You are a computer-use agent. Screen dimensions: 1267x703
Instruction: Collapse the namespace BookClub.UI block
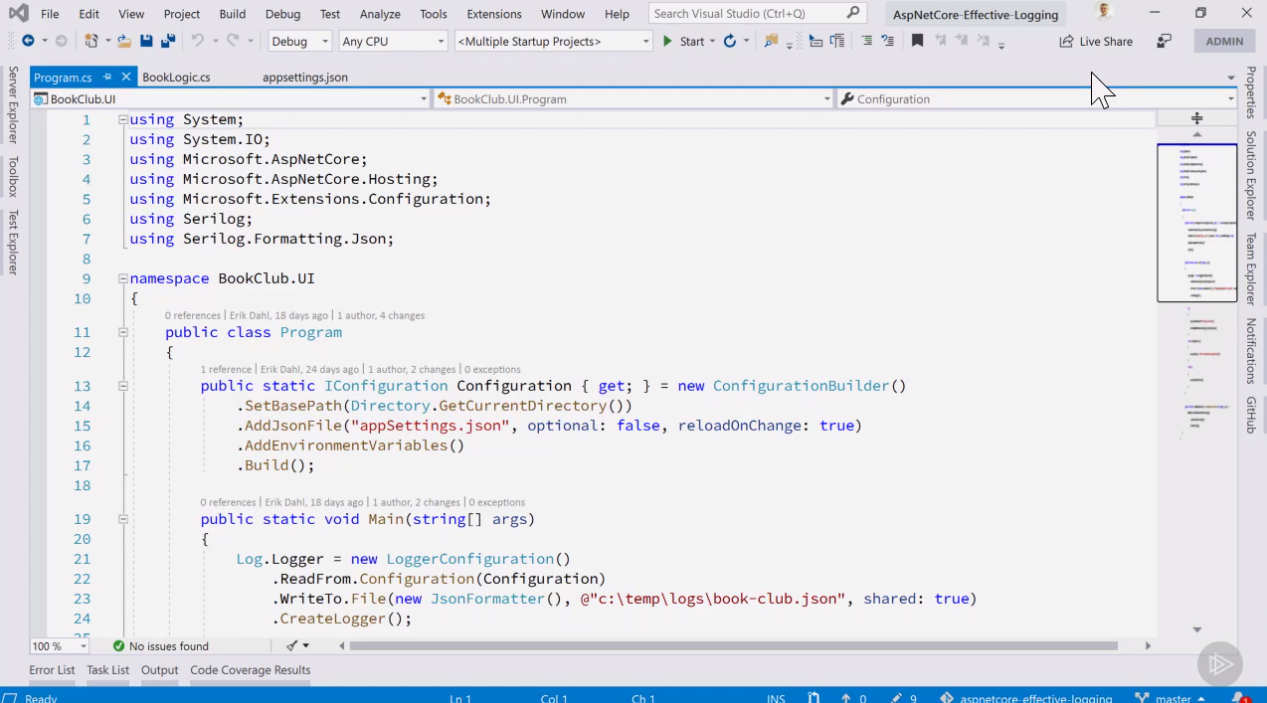(123, 279)
